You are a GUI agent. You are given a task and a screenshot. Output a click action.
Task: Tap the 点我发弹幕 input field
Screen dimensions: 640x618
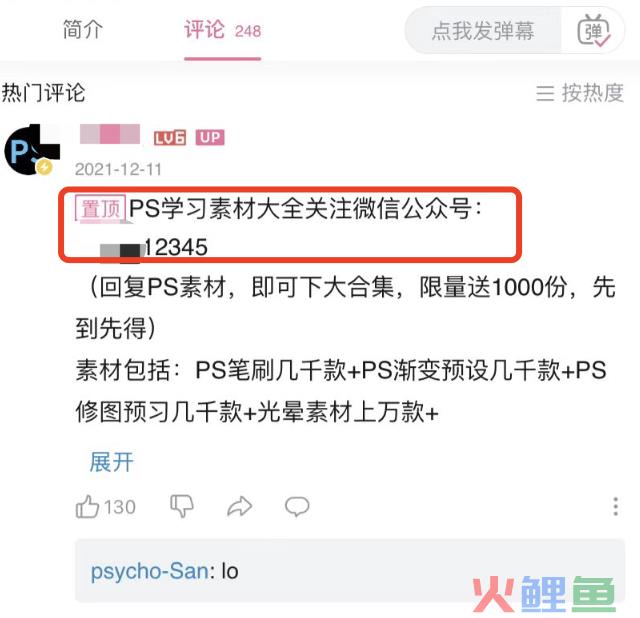[483, 31]
